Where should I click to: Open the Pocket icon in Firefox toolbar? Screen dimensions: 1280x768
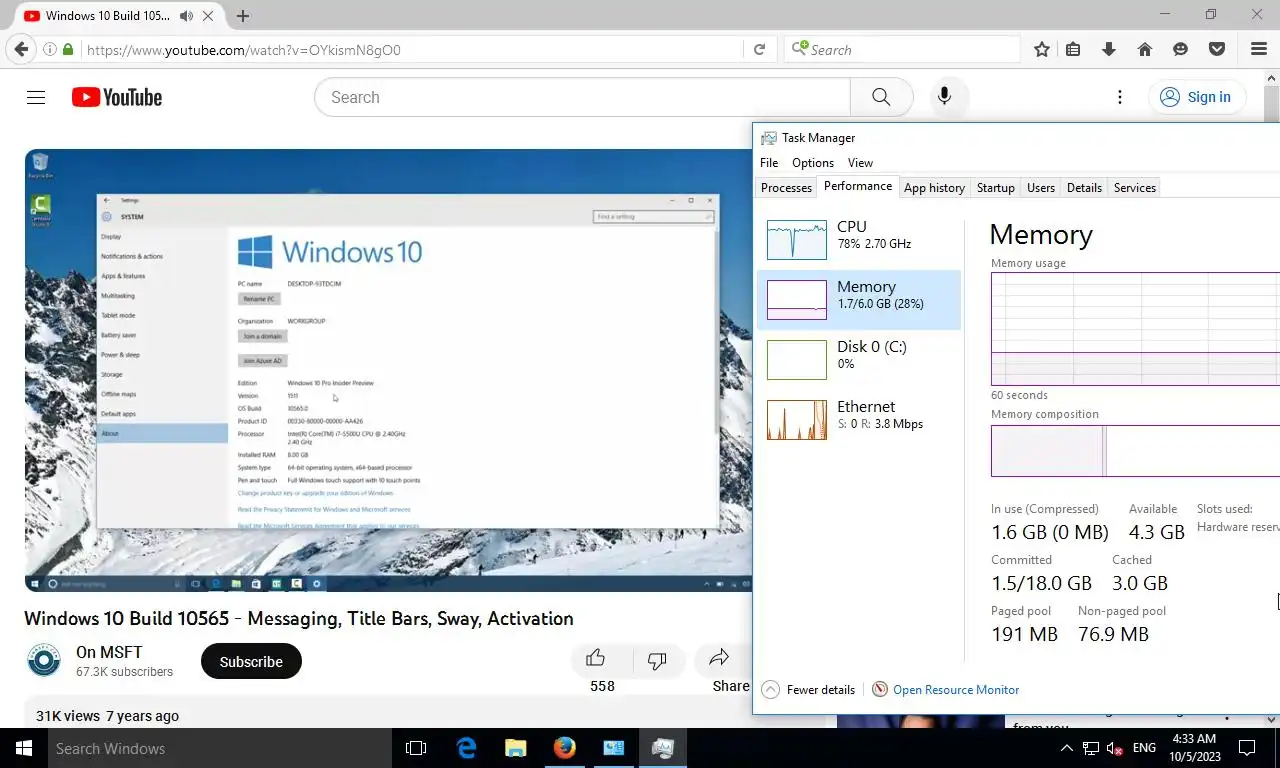(x=1217, y=49)
